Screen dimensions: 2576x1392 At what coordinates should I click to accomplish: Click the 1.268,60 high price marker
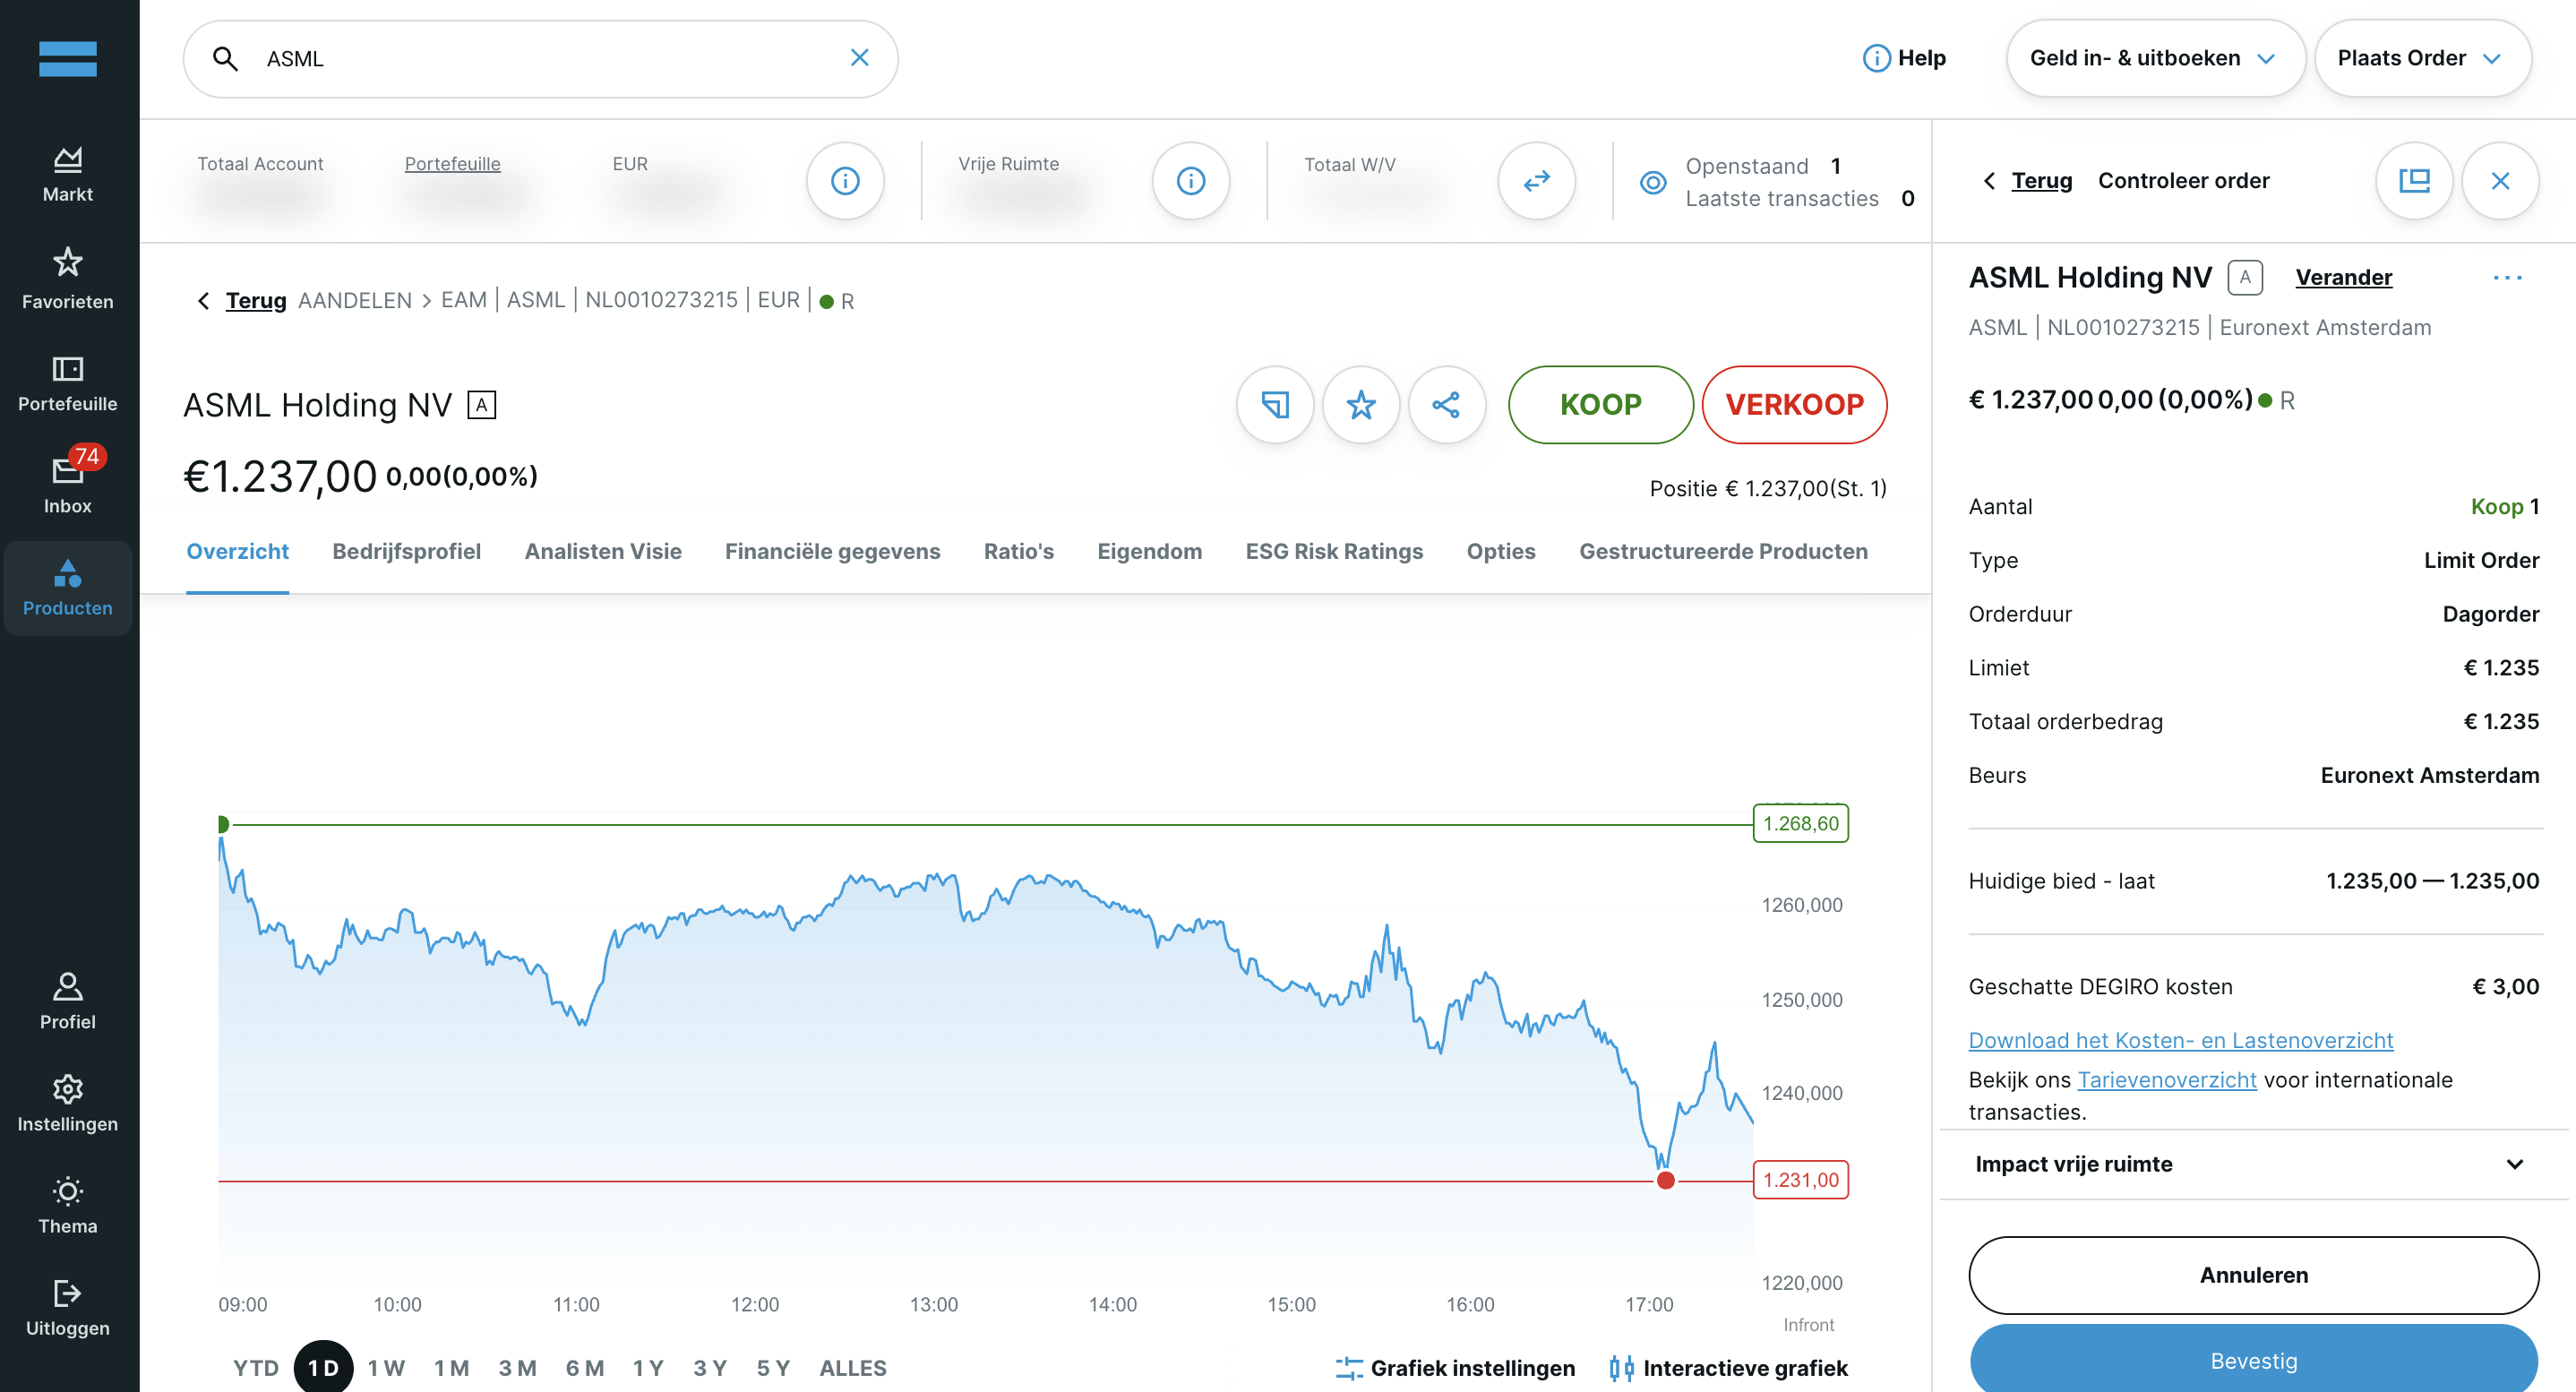coord(1801,824)
